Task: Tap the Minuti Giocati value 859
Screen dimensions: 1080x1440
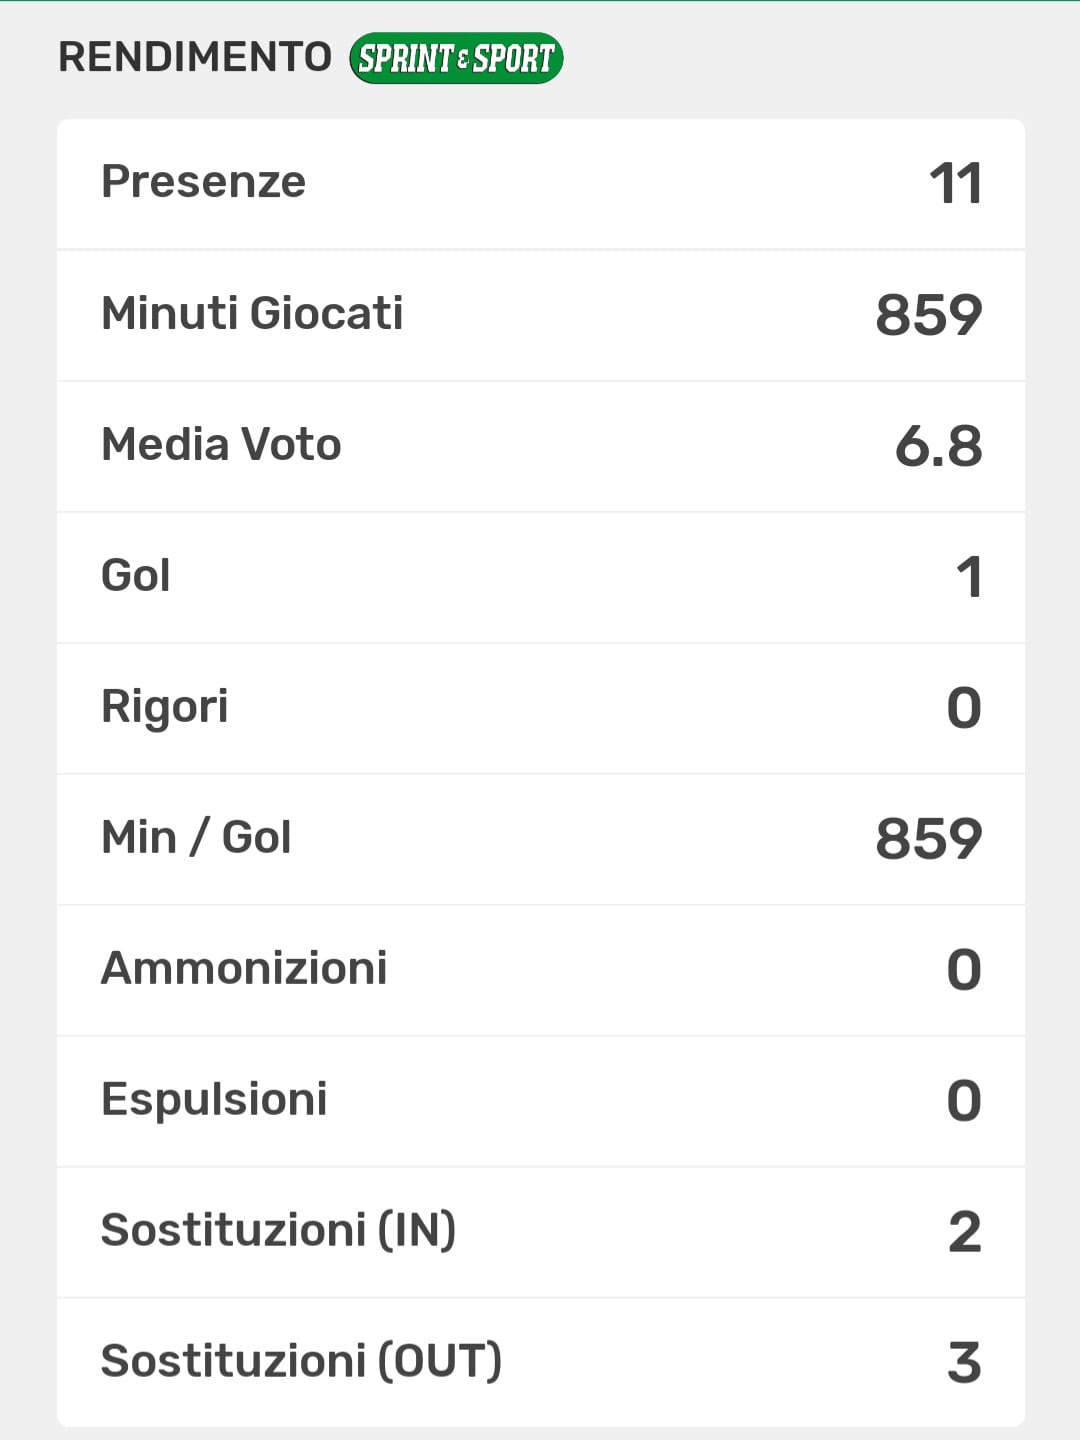Action: [x=928, y=315]
